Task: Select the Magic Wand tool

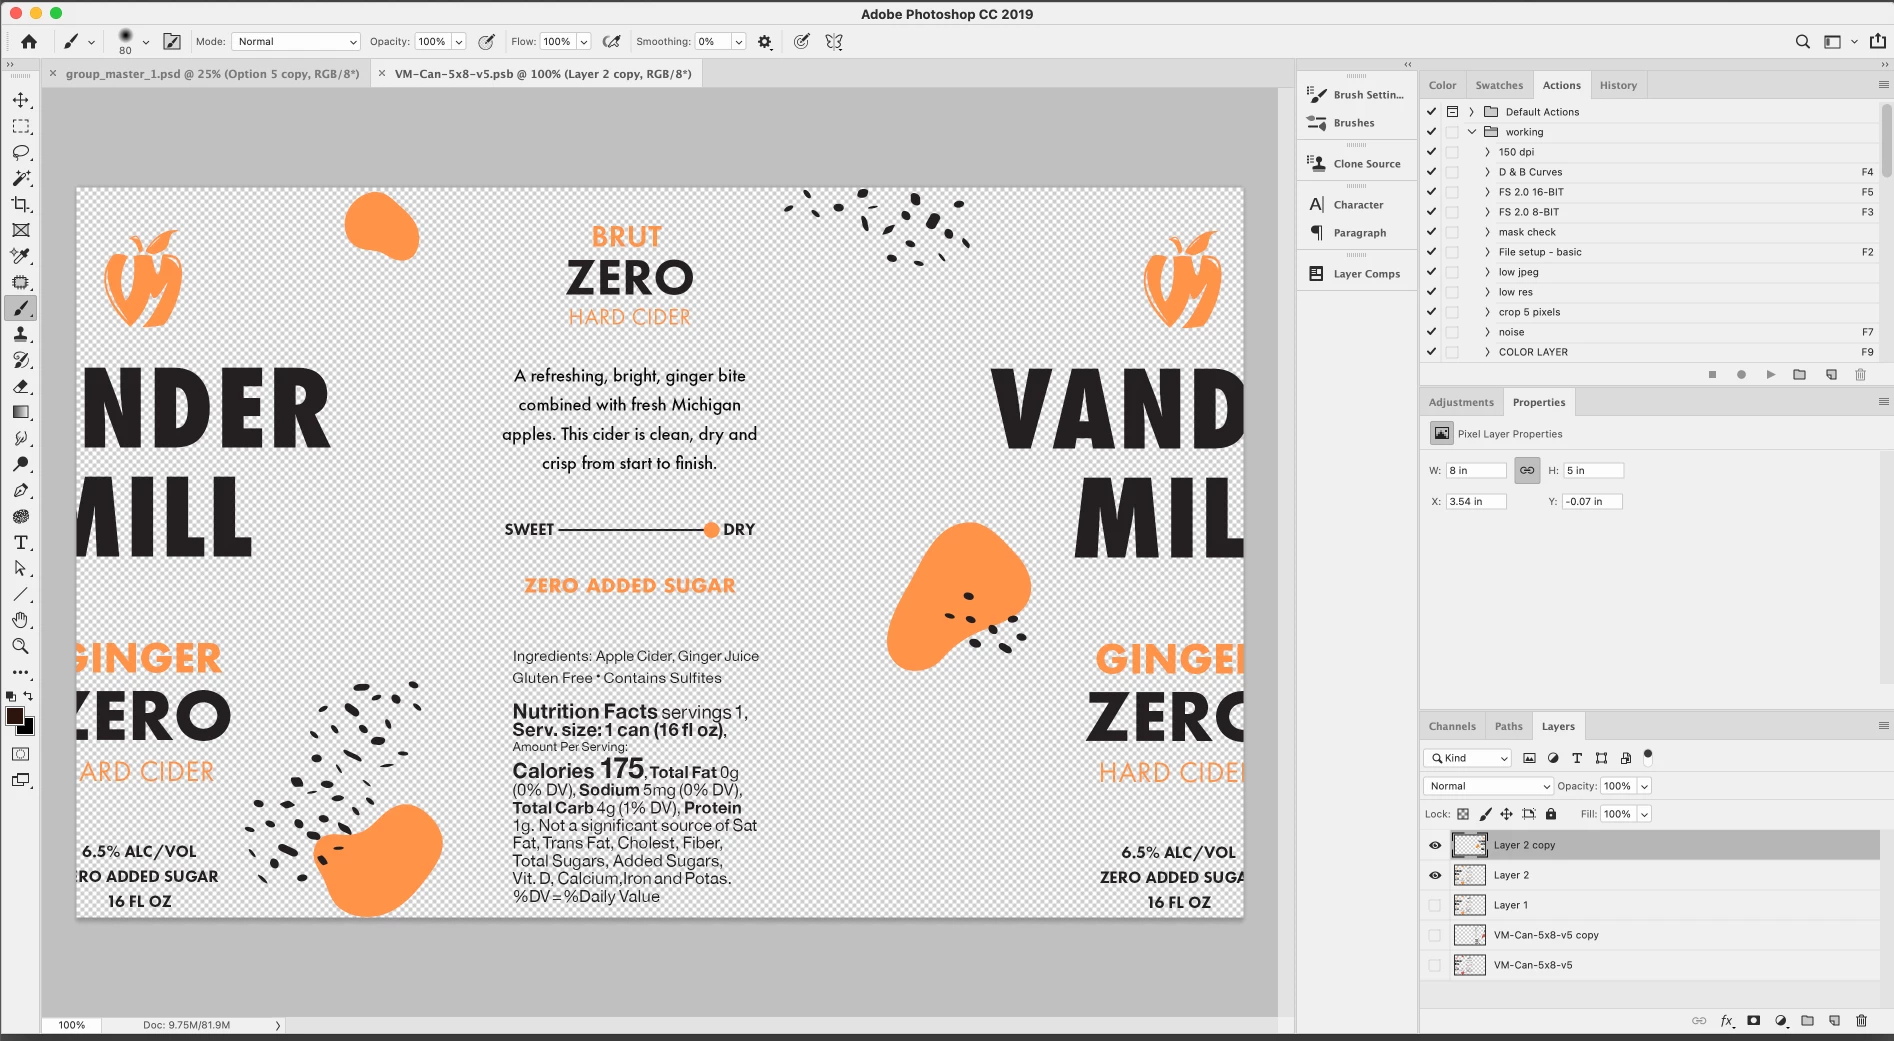Action: point(20,178)
